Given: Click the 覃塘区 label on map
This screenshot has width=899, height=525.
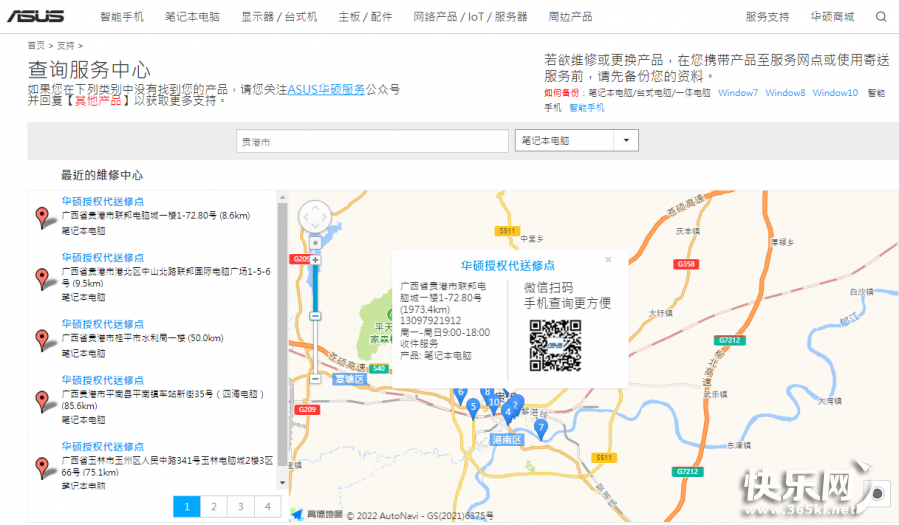Looking at the screenshot, I should coord(349,379).
